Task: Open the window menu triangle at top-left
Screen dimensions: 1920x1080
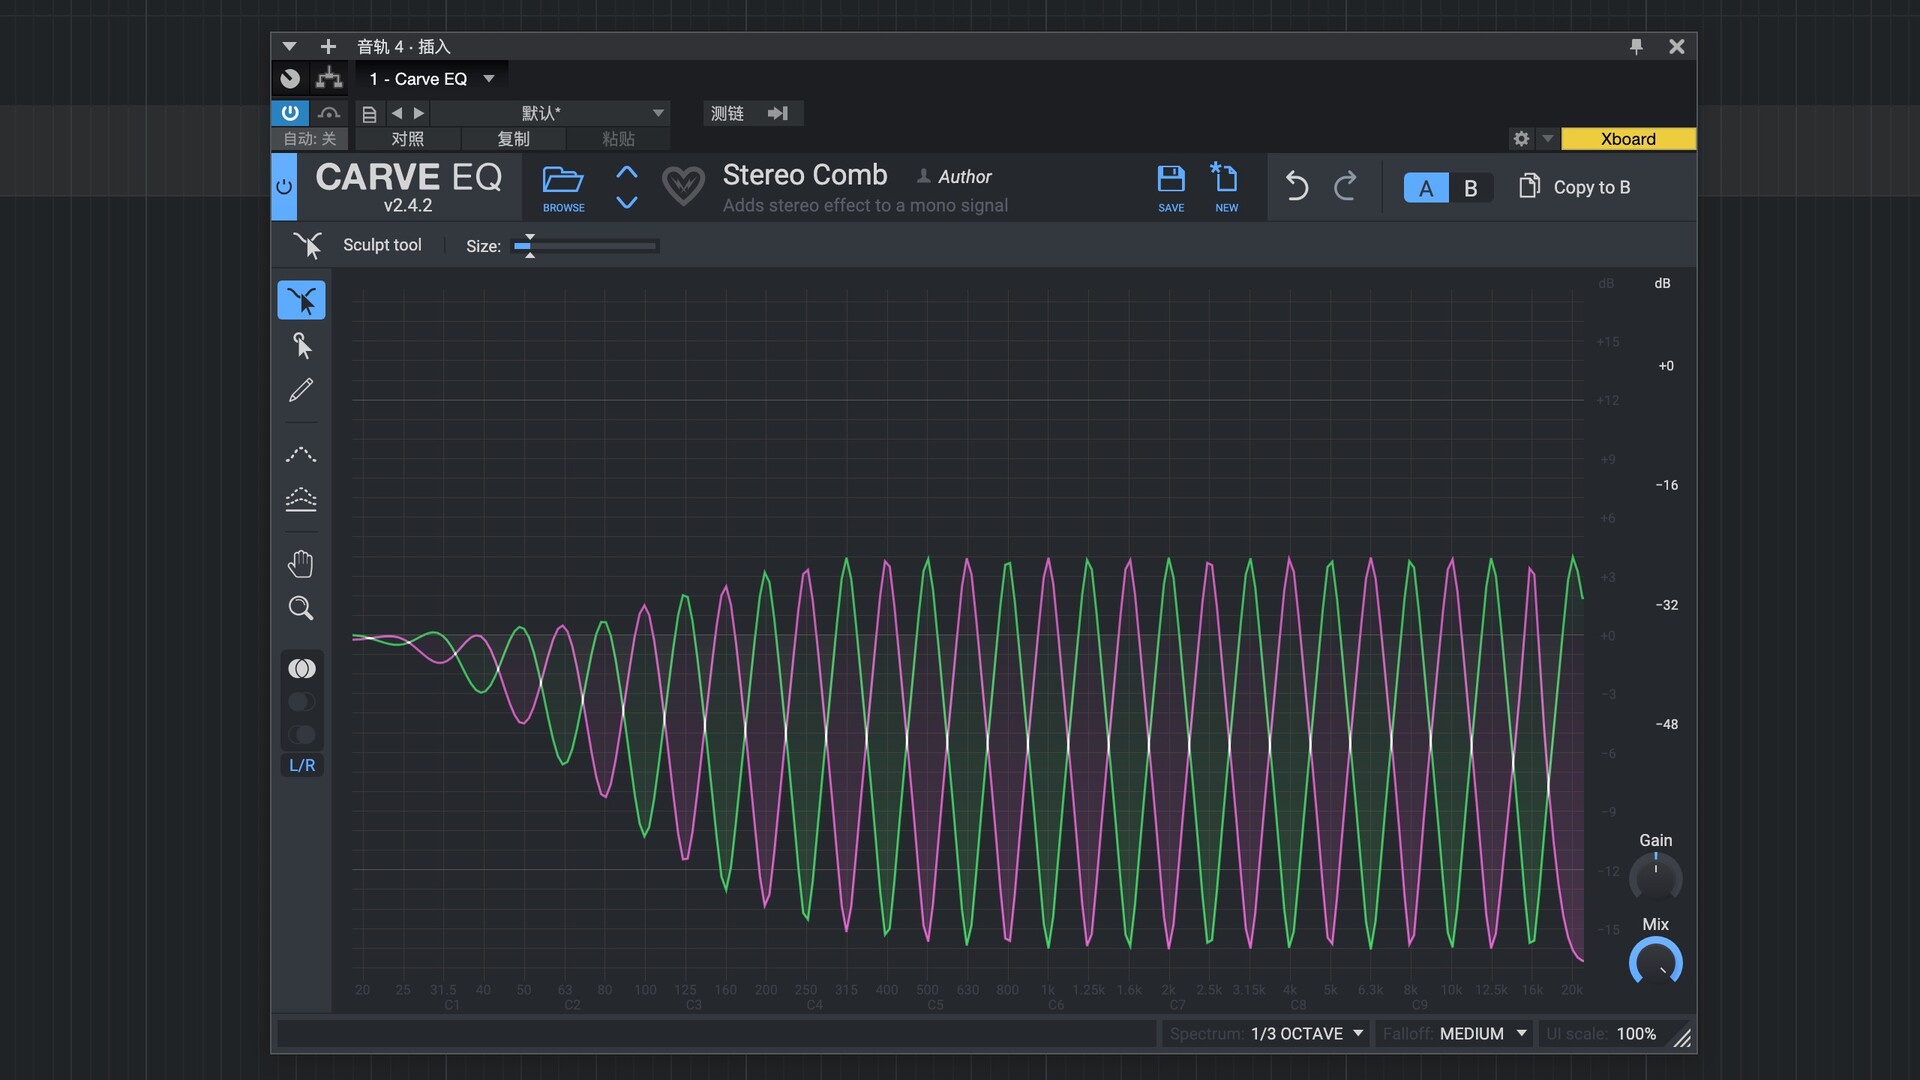Action: click(x=289, y=46)
